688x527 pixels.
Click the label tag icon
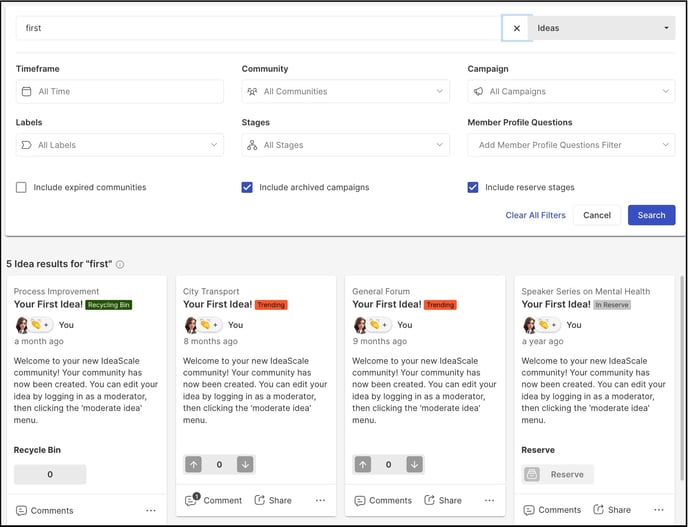[26, 145]
